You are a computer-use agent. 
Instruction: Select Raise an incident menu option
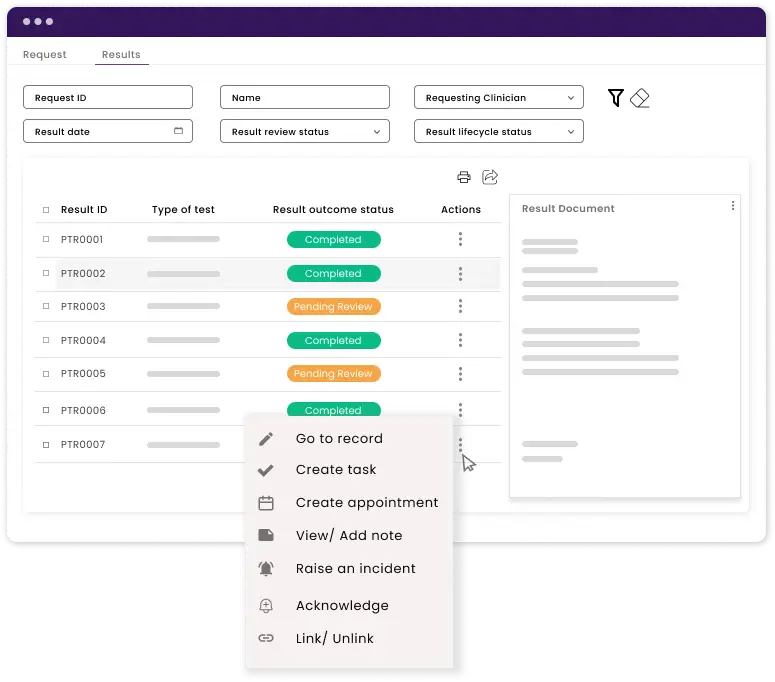click(355, 569)
